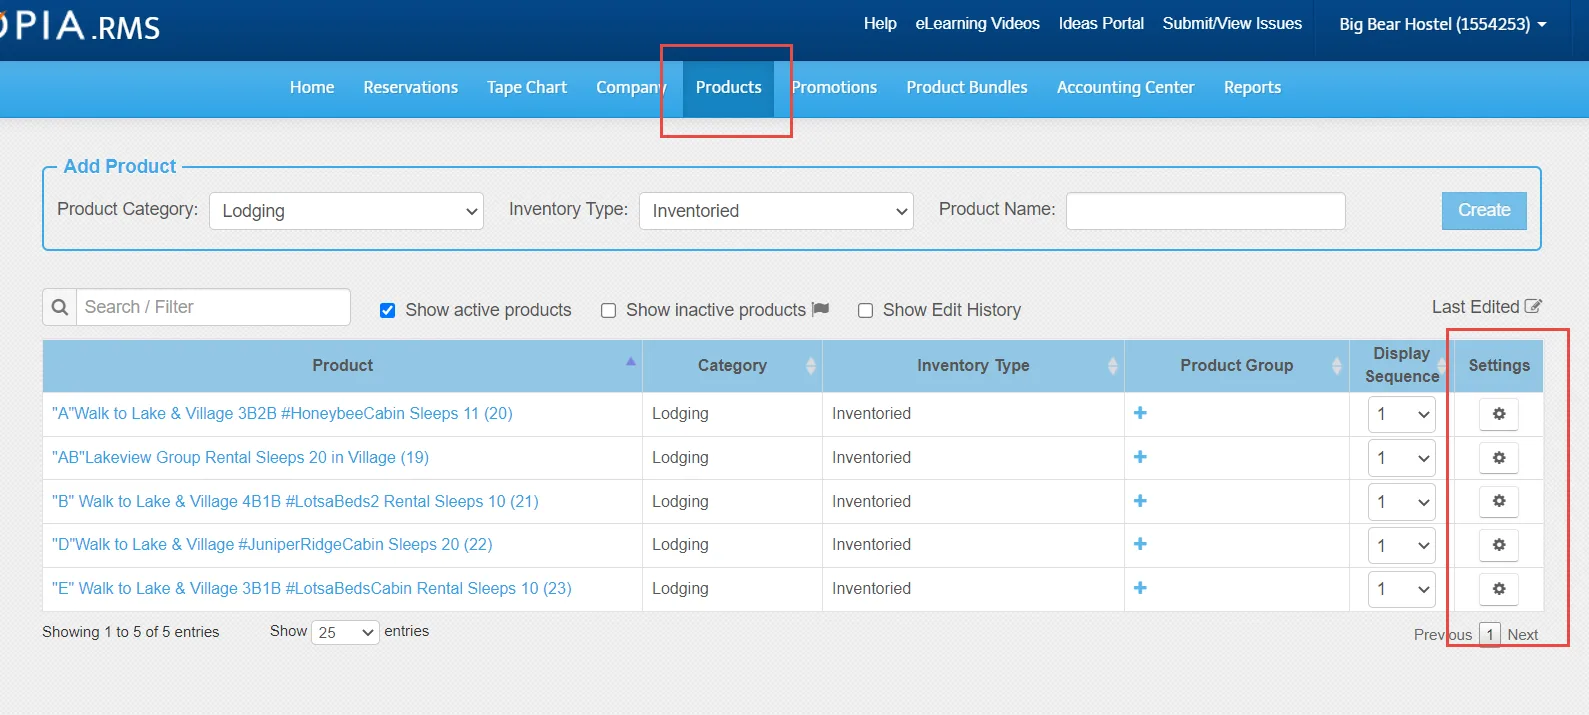The height and width of the screenshot is (715, 1589).
Task: Toggle Show active products checkbox
Action: point(387,310)
